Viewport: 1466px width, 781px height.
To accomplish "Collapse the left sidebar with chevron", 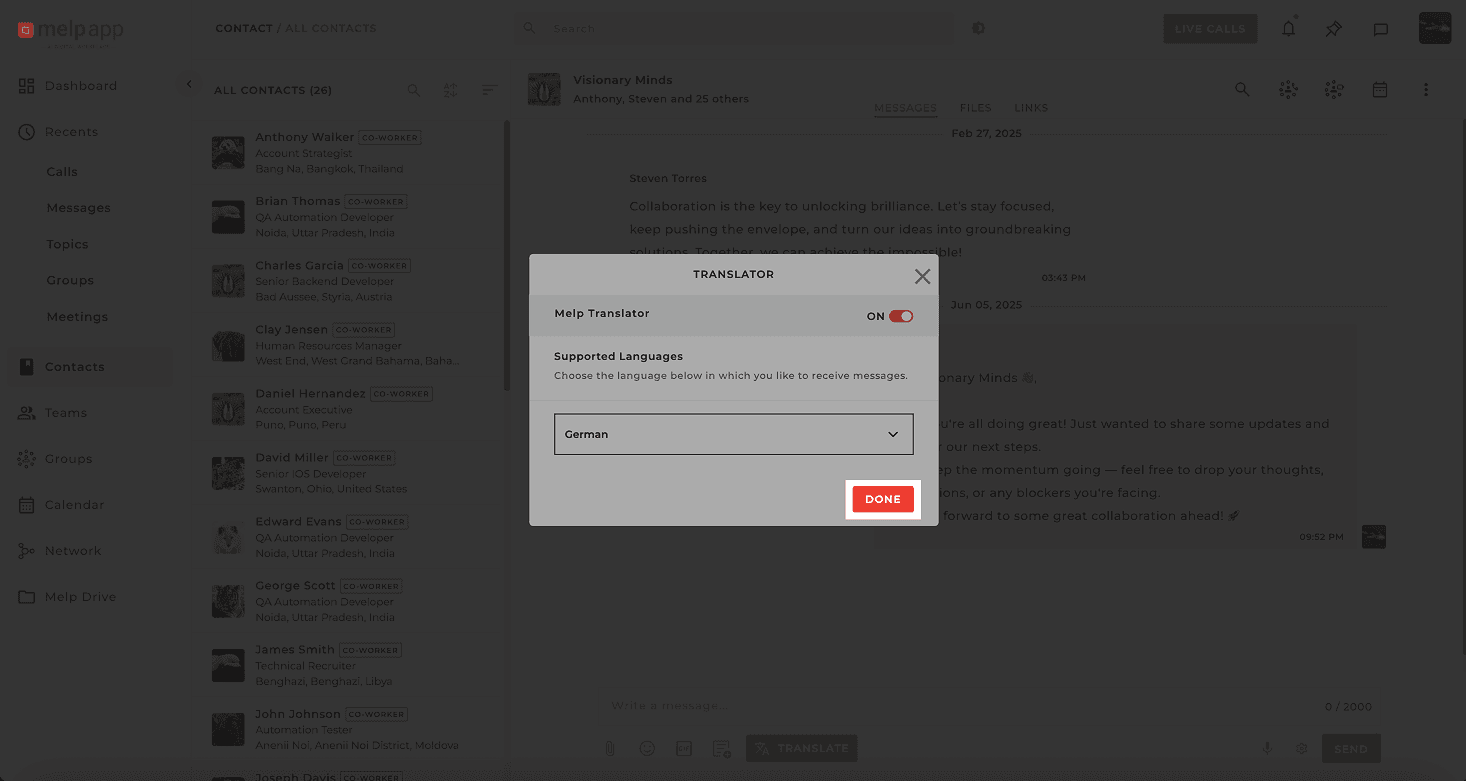I will coord(189,85).
